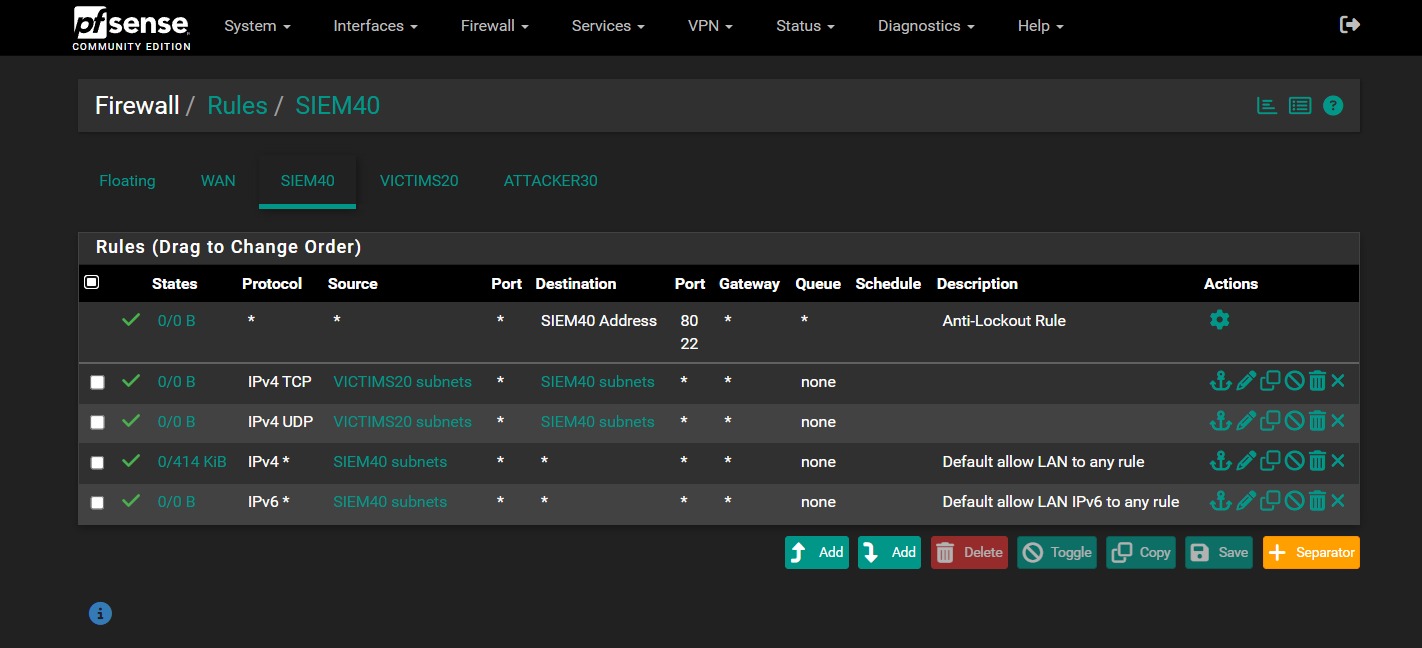Delete the IPv6 rule using its trash icon
The width and height of the screenshot is (1422, 648).
(x=1317, y=501)
